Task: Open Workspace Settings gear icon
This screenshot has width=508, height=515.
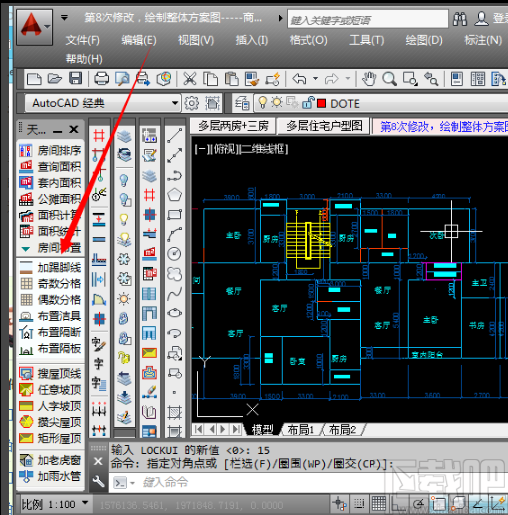Action: pos(192,103)
